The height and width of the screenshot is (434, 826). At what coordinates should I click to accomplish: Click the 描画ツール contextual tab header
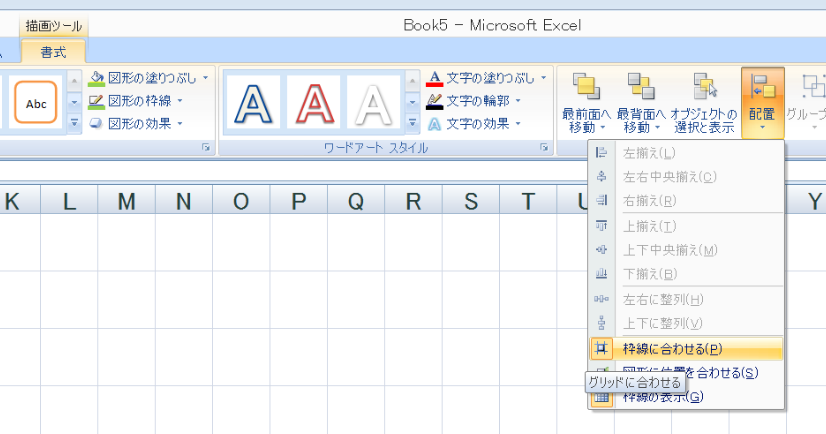[54, 26]
